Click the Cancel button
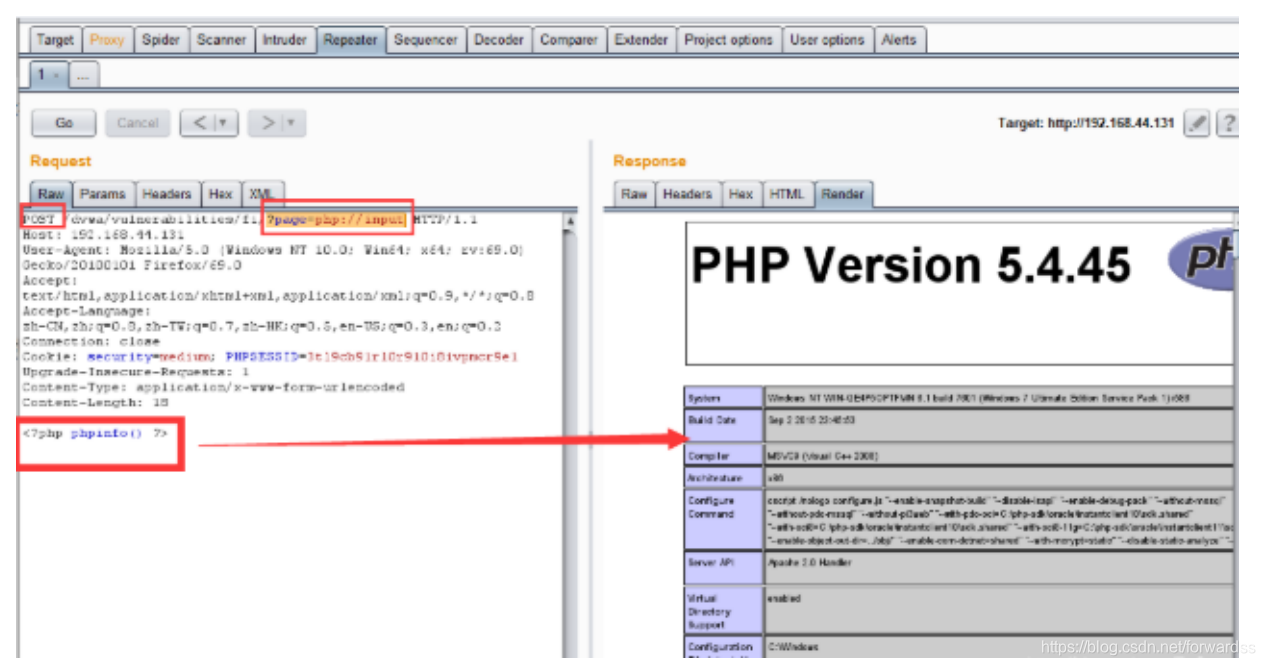1265x666 pixels. pos(138,123)
